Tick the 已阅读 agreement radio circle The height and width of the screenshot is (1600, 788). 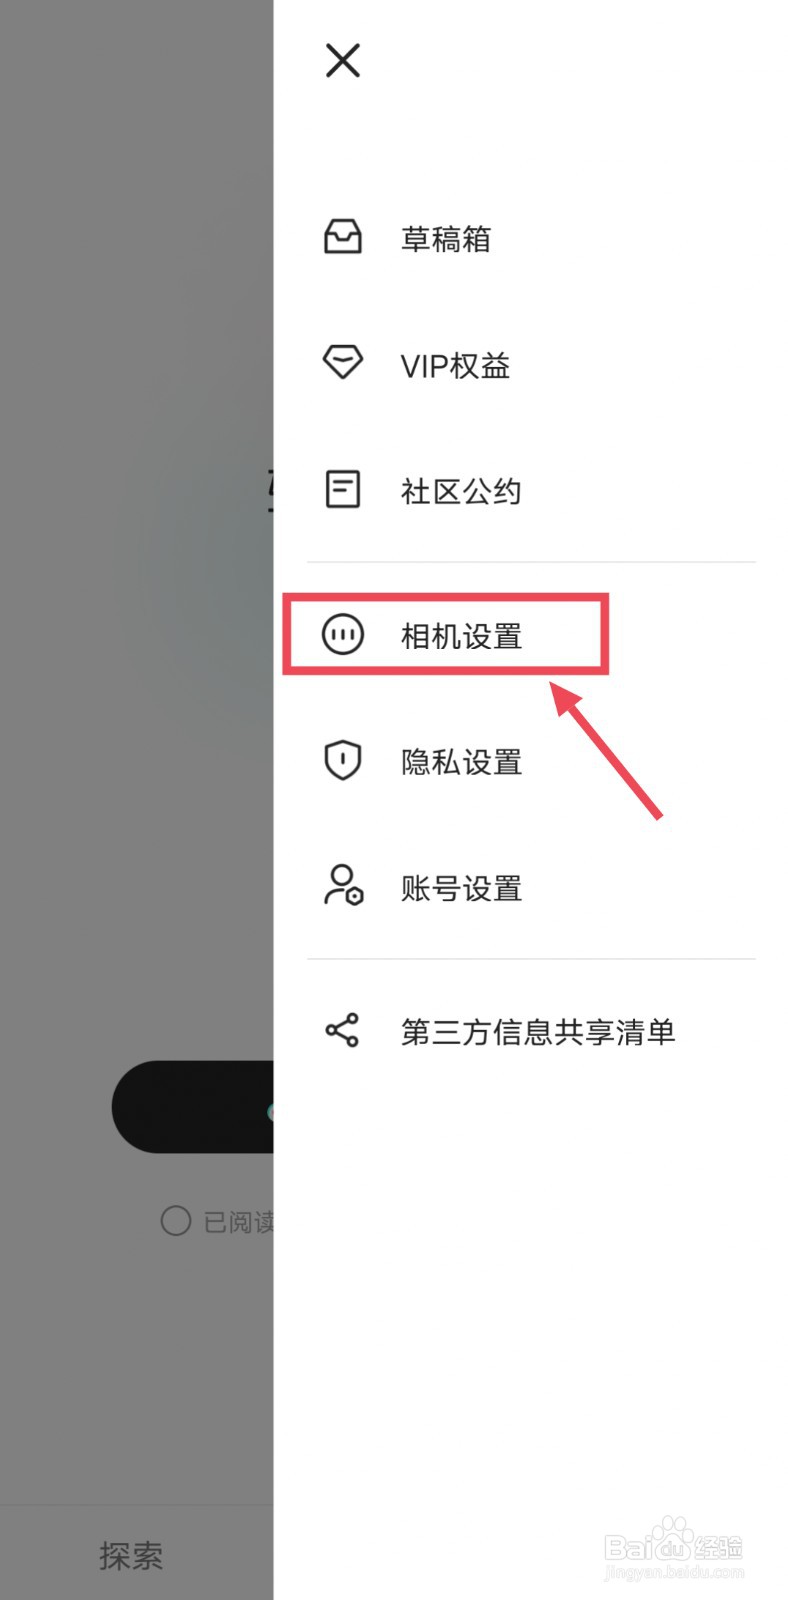pos(176,1221)
